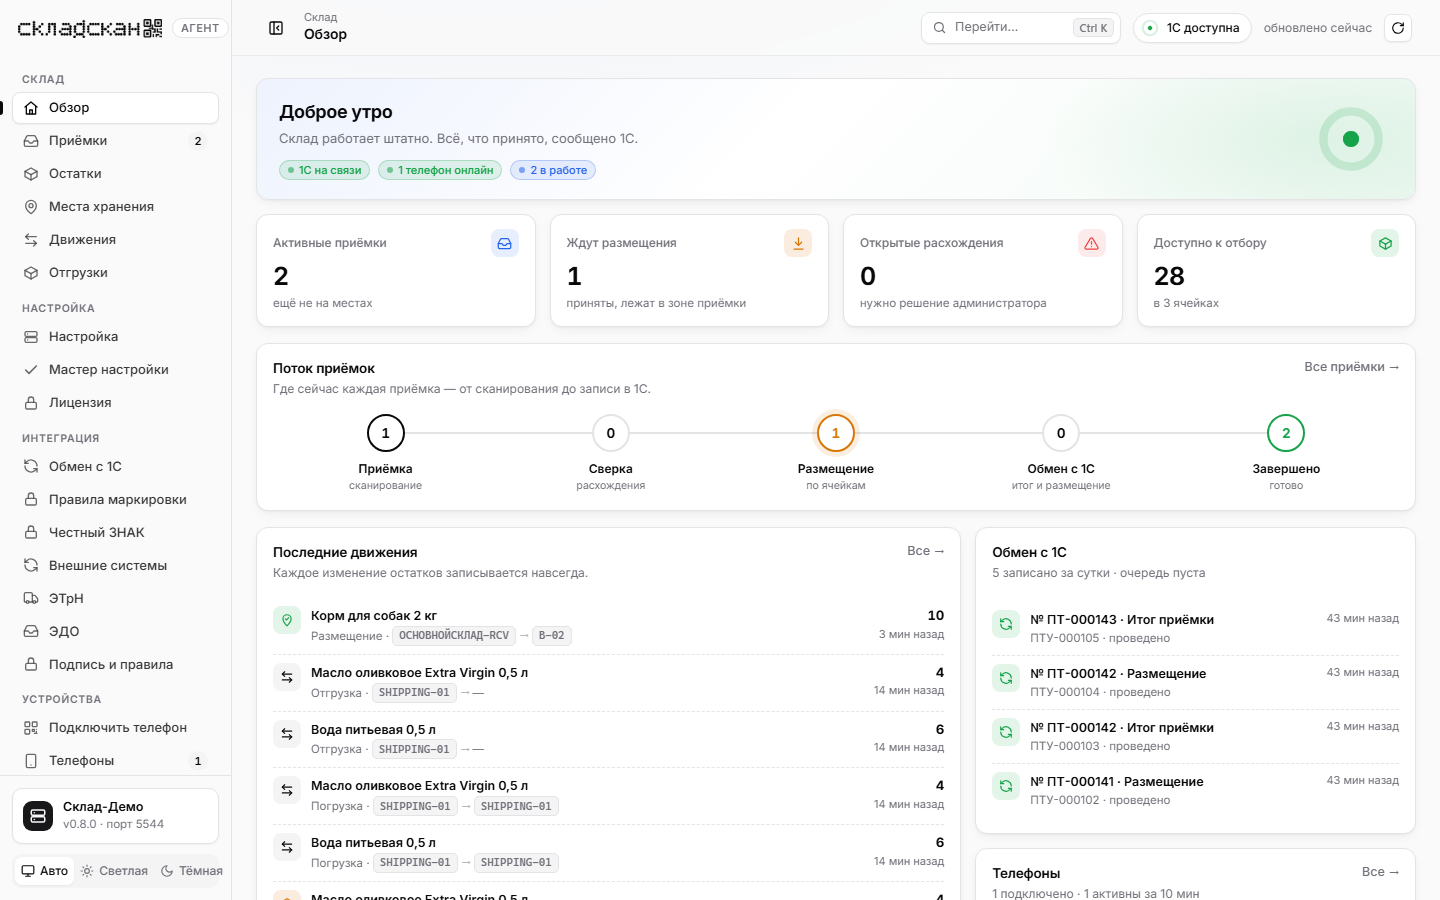Click "№ ПТ-000141 · Размещение" exchange entry

[1195, 790]
